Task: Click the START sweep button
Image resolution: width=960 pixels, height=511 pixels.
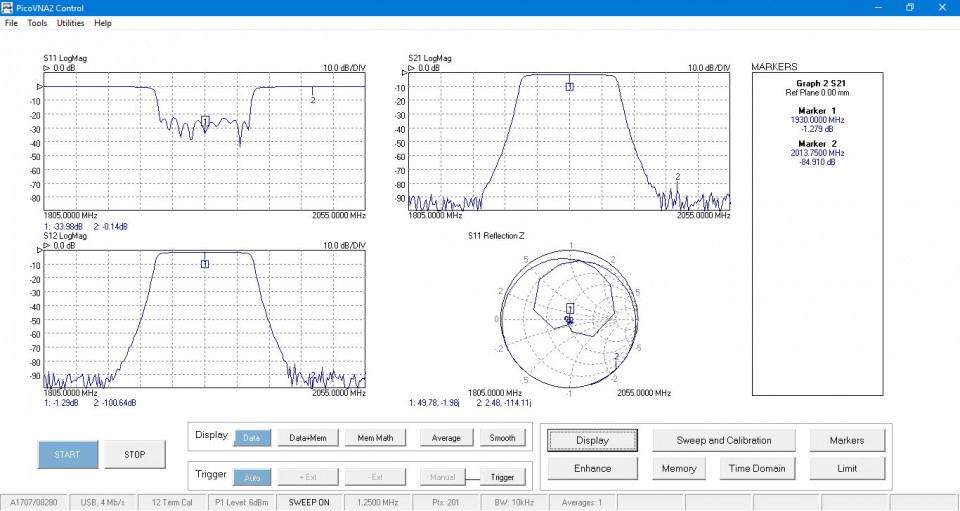Action: point(68,454)
